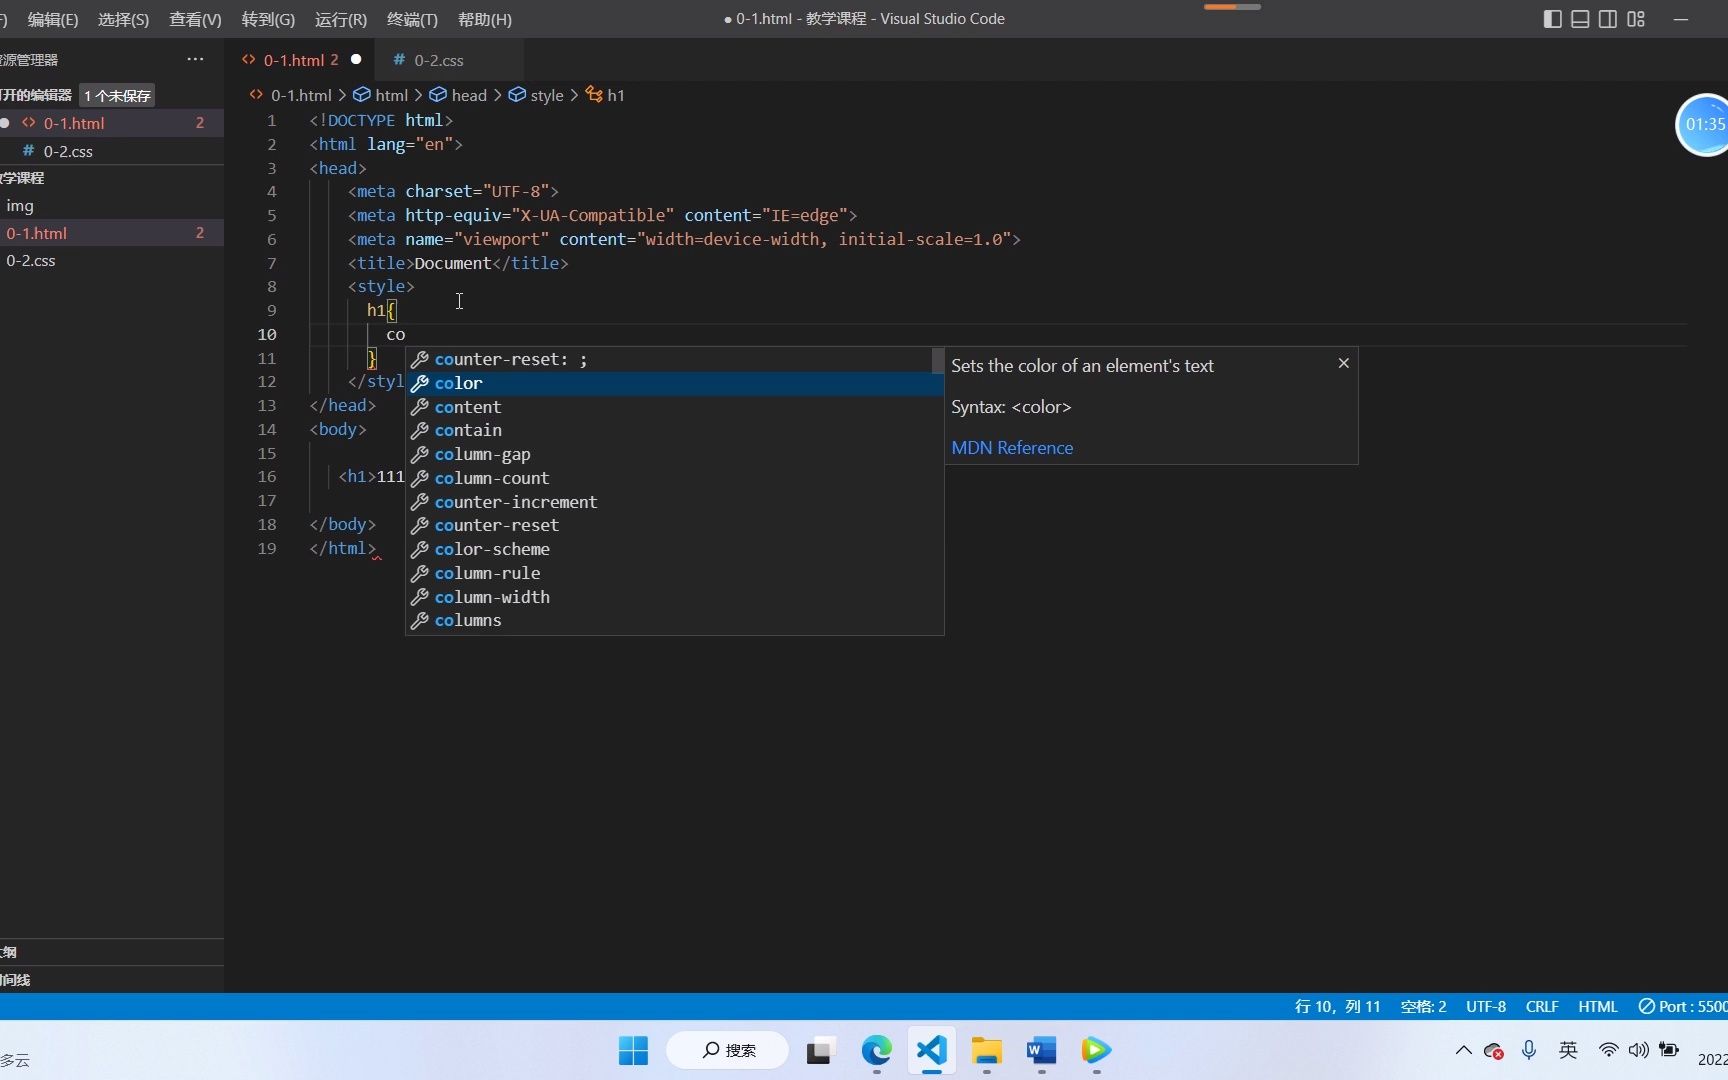The image size is (1728, 1080).
Task: Click the Visual Studio Code taskbar icon
Action: [x=931, y=1051]
